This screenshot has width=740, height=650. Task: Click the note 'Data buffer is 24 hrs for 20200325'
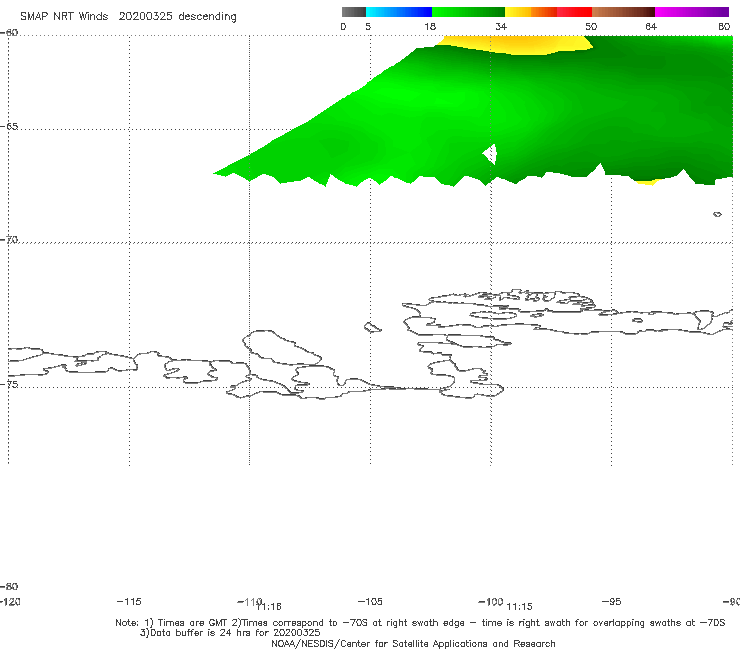click(x=230, y=633)
